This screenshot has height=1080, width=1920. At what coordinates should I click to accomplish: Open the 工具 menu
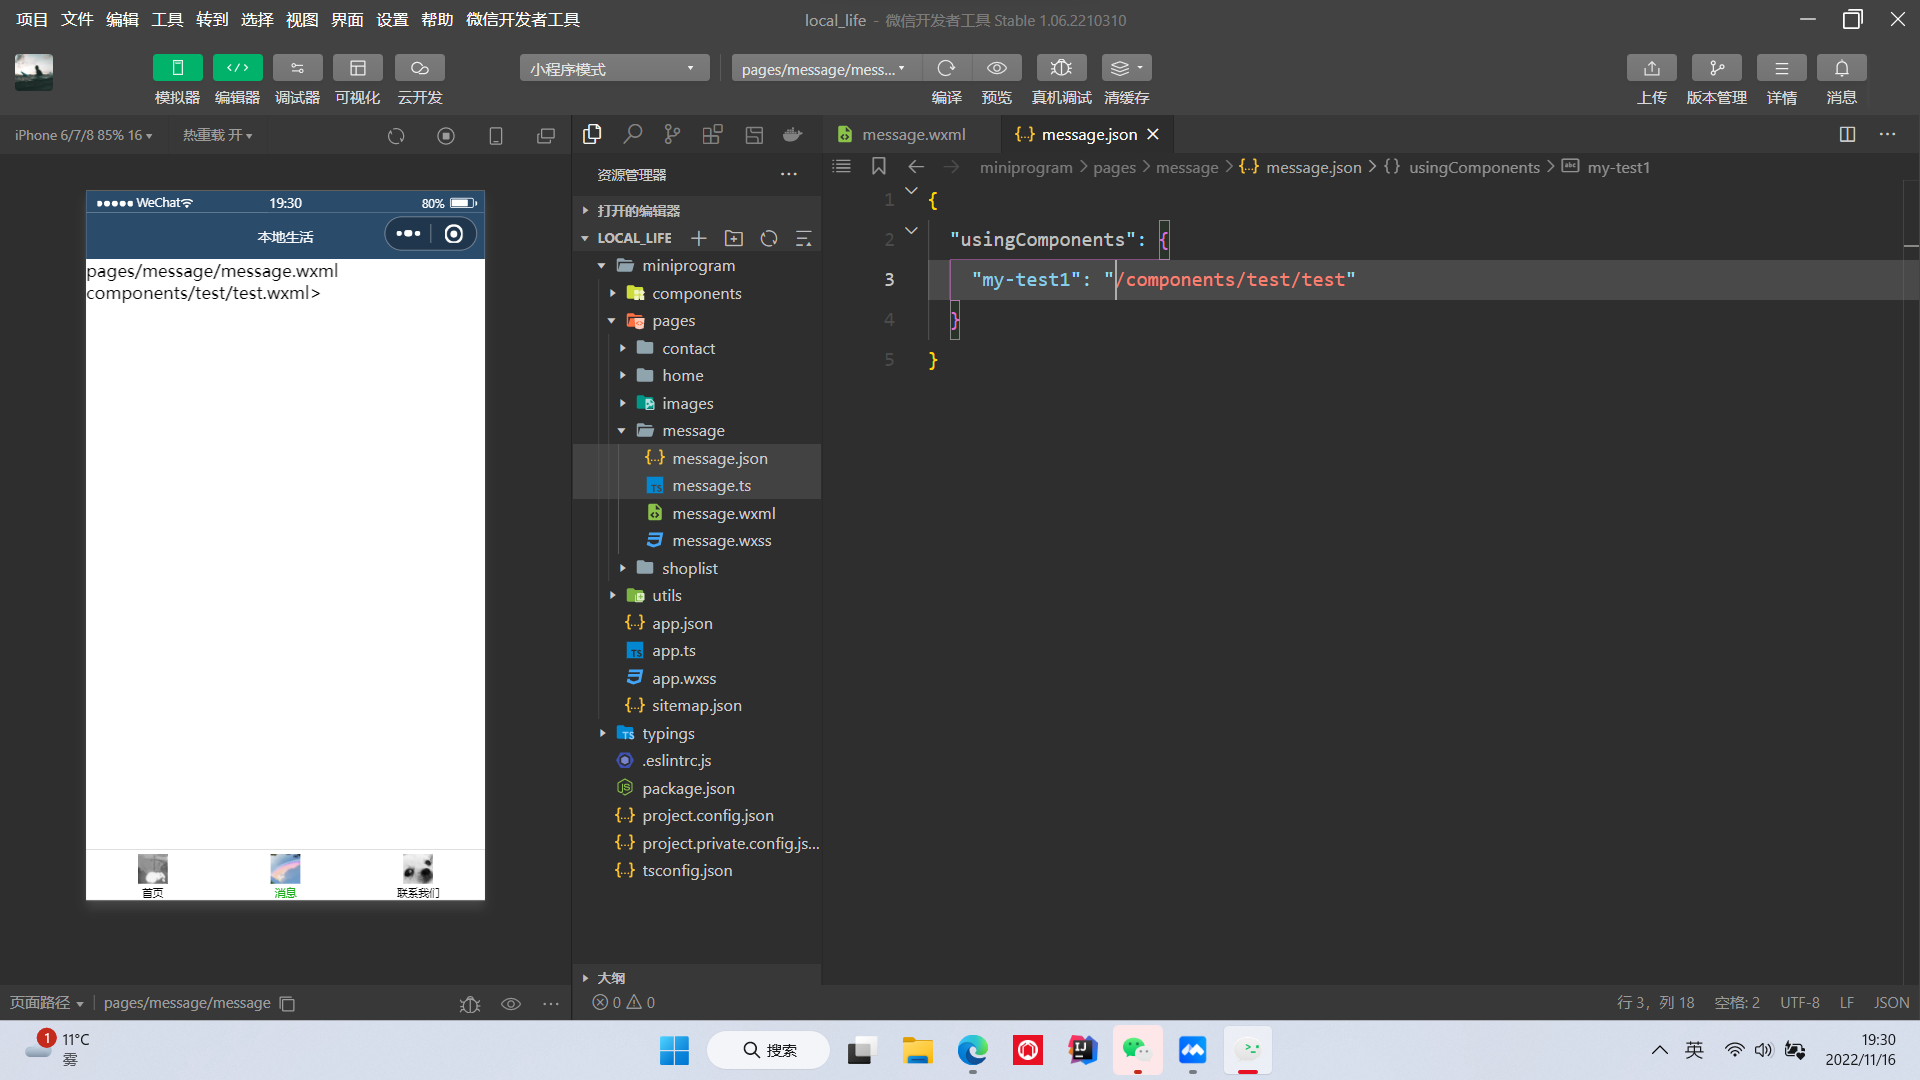[167, 19]
